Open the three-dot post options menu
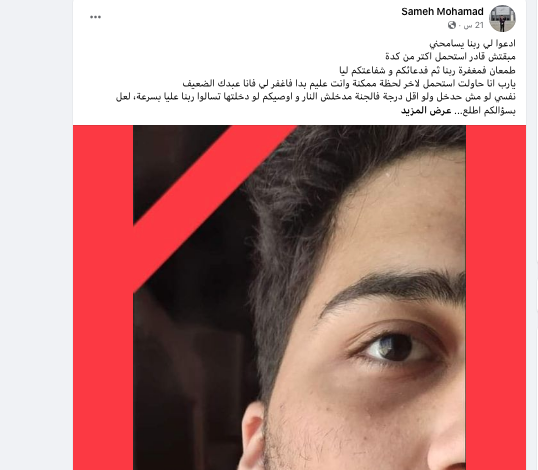The width and height of the screenshot is (538, 470). pyautogui.click(x=95, y=17)
